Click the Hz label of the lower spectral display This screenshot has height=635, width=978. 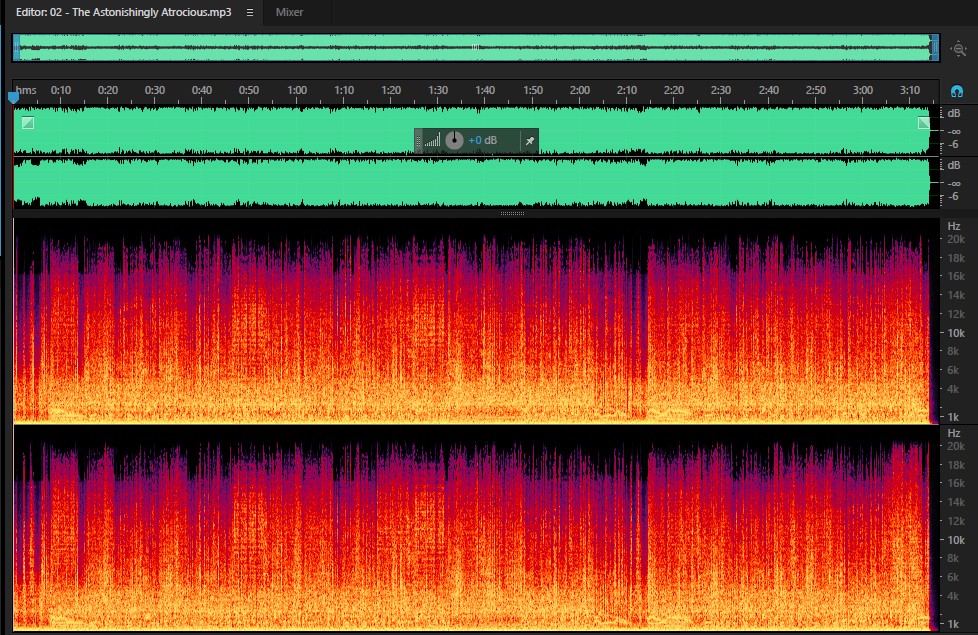(x=954, y=433)
